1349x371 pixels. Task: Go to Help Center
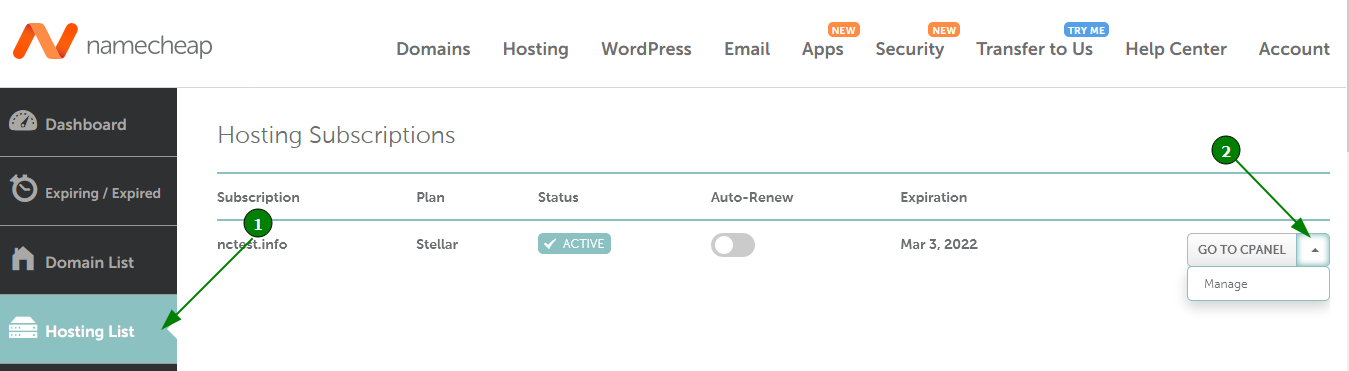tap(1175, 49)
